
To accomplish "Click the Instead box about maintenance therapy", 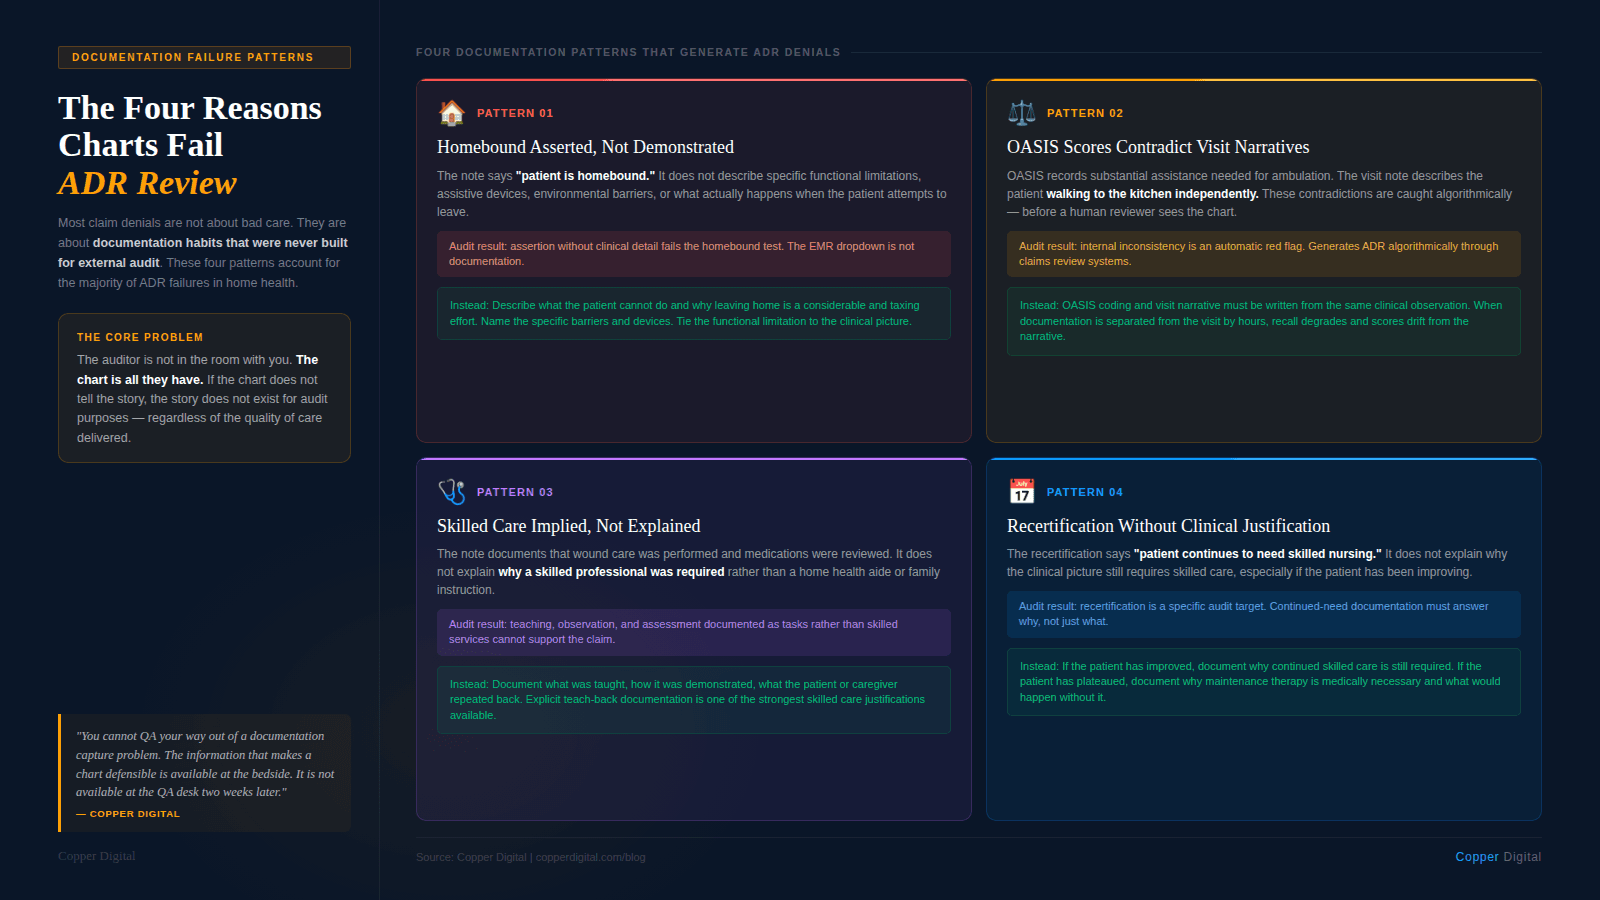I will (1264, 682).
